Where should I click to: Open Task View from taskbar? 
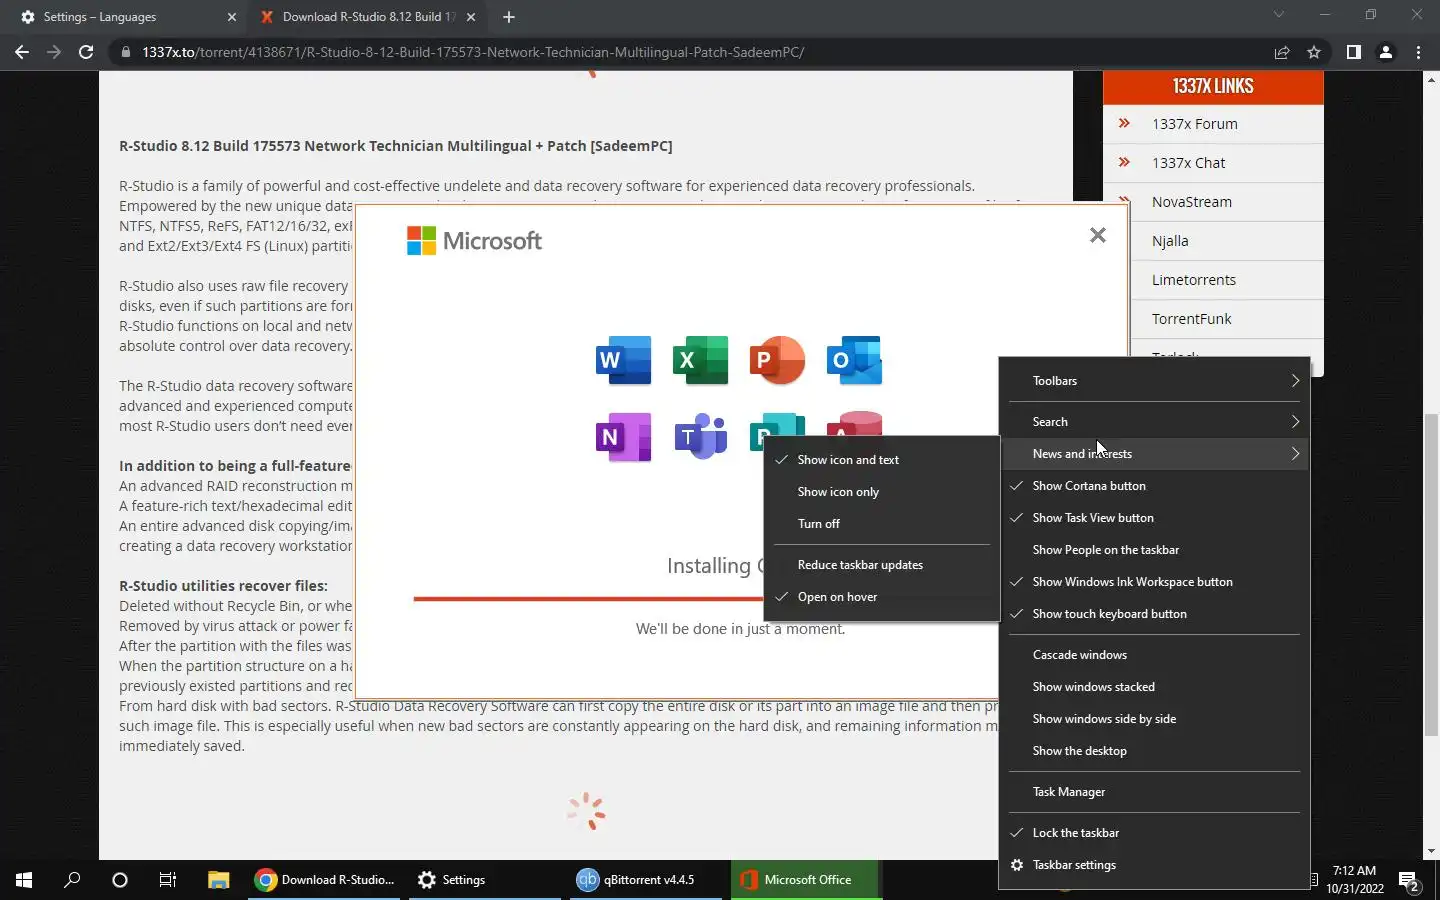[168, 880]
